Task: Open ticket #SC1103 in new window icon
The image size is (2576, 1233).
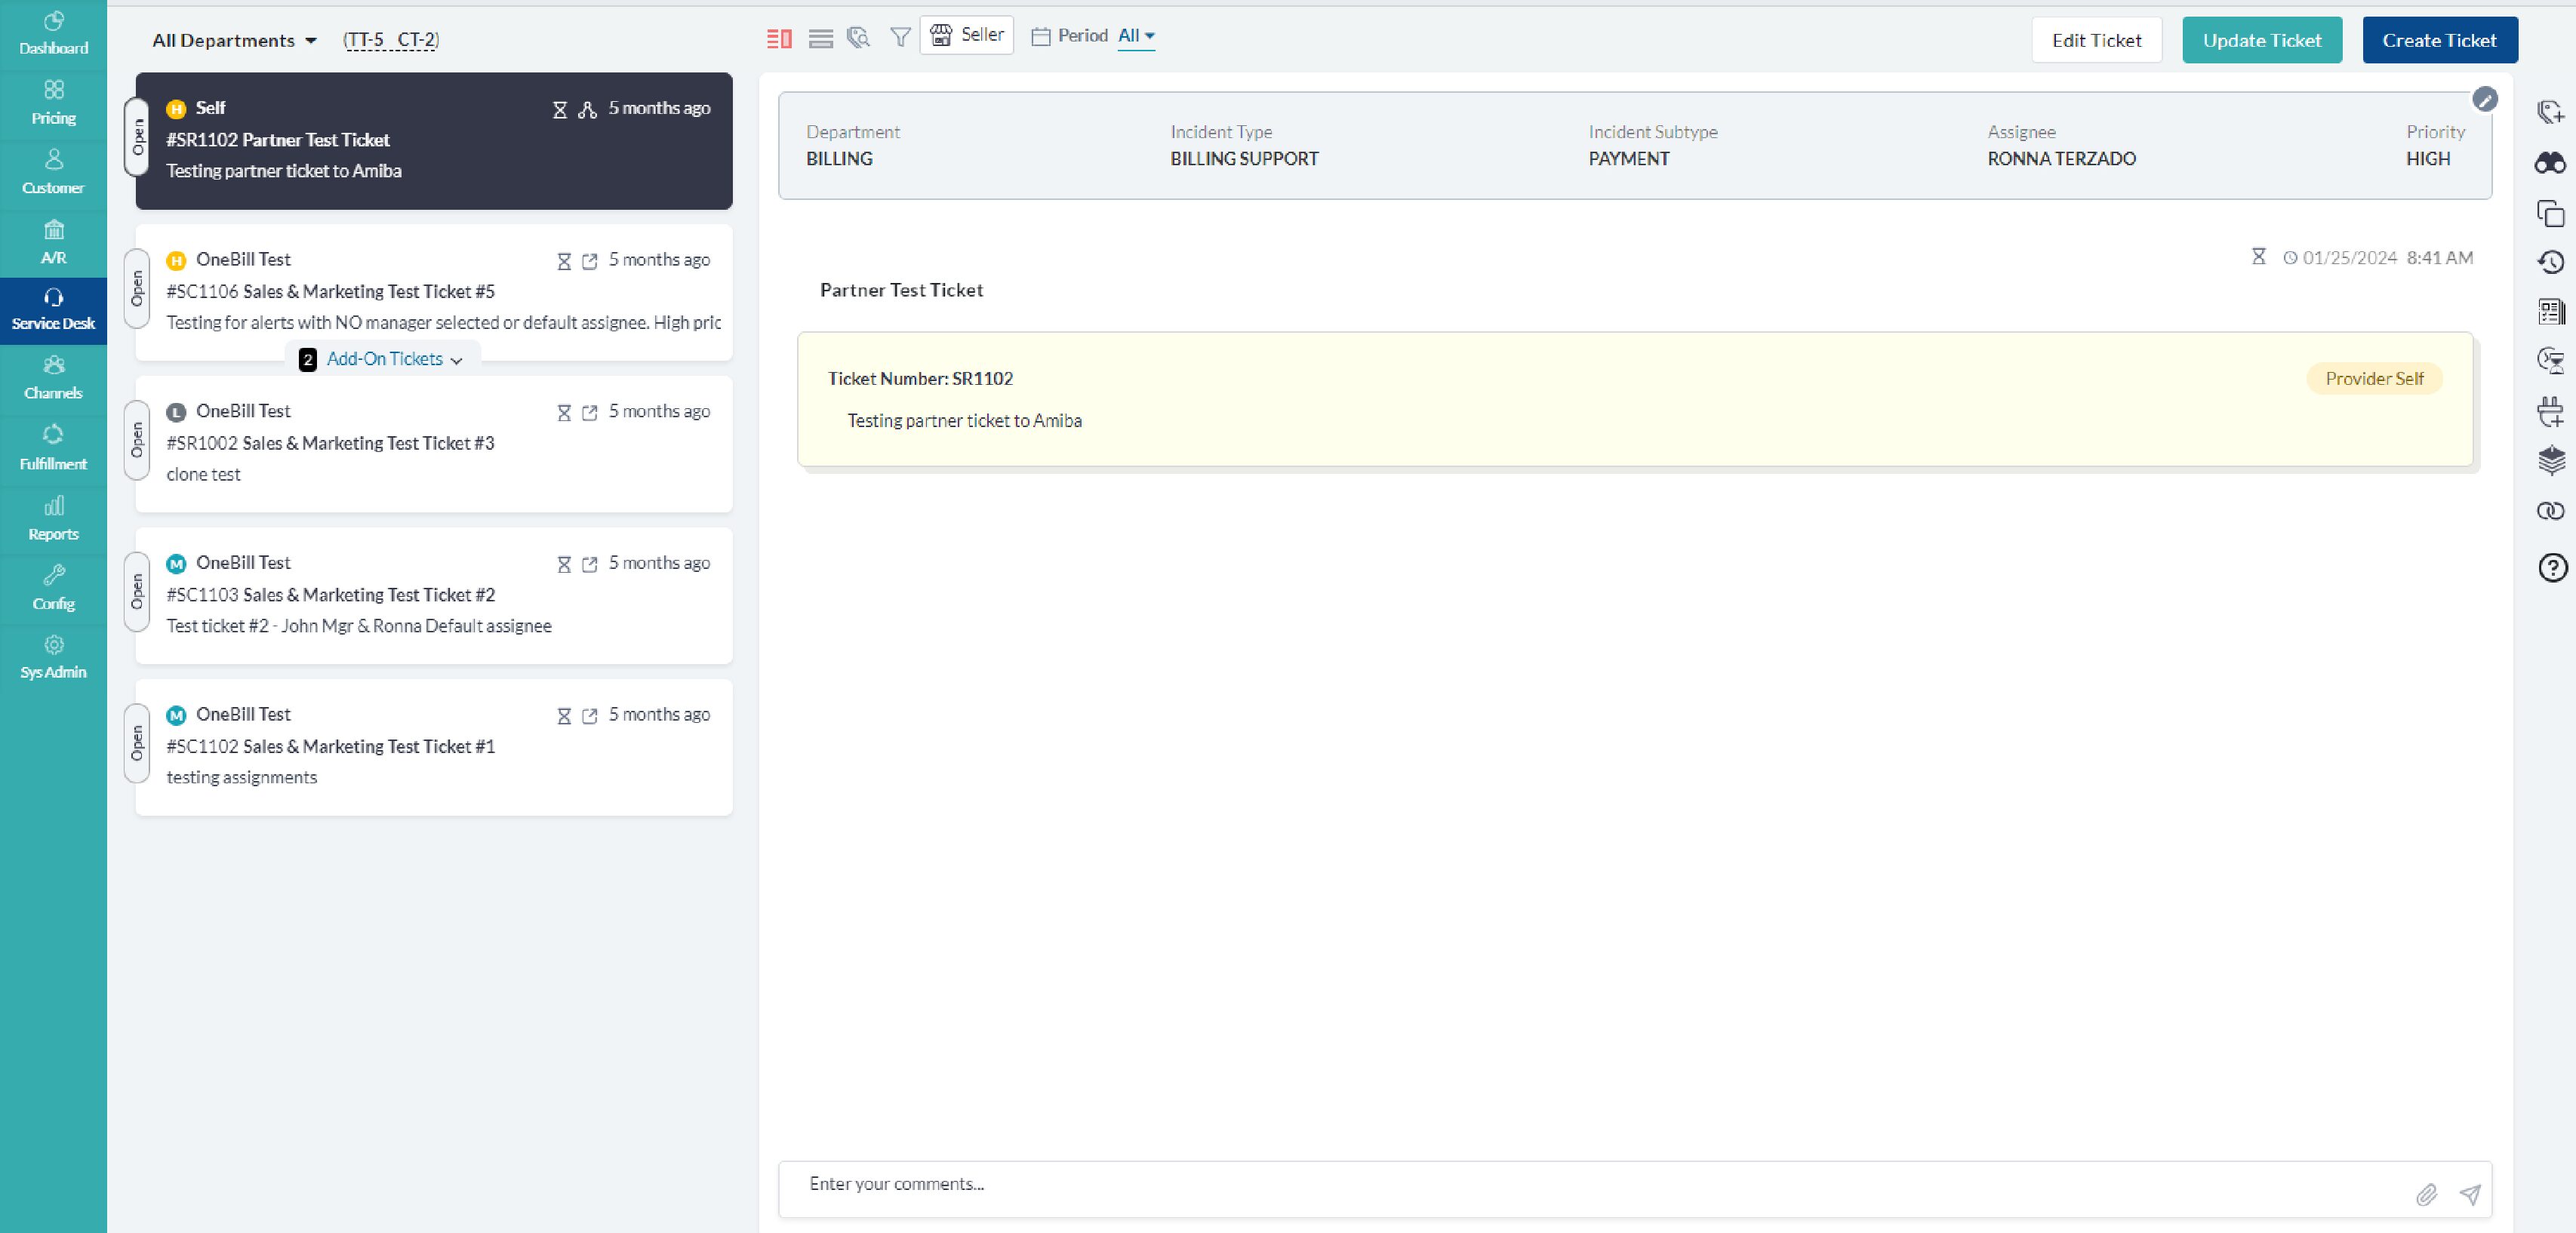Action: [590, 565]
